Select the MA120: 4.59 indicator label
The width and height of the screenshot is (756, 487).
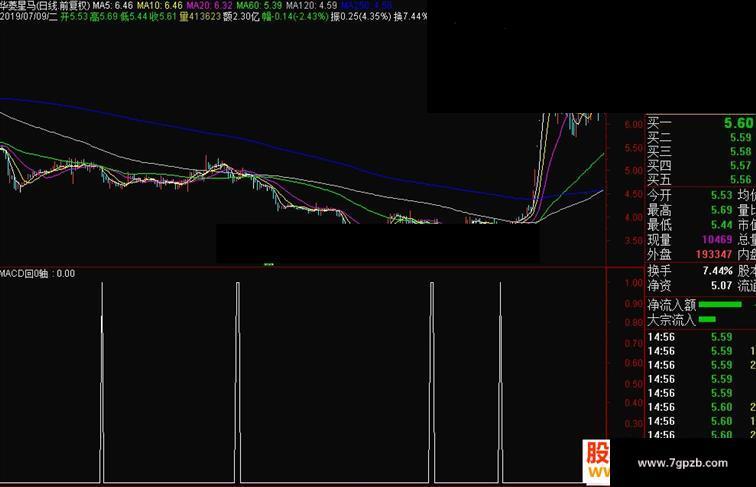(x=311, y=6)
